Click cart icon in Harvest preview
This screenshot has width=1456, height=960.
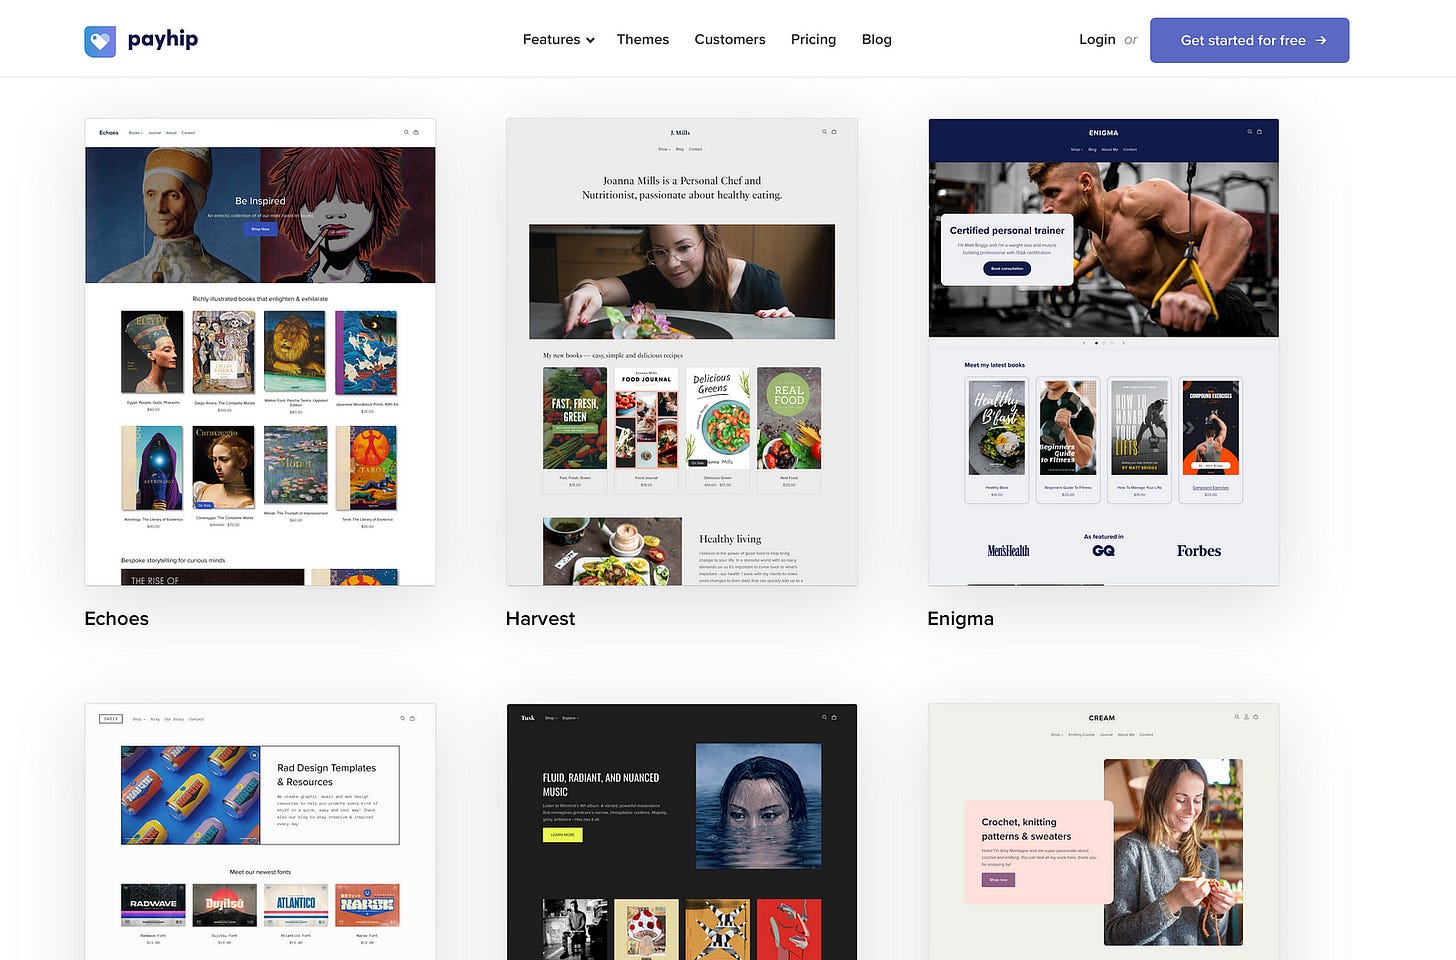point(834,131)
